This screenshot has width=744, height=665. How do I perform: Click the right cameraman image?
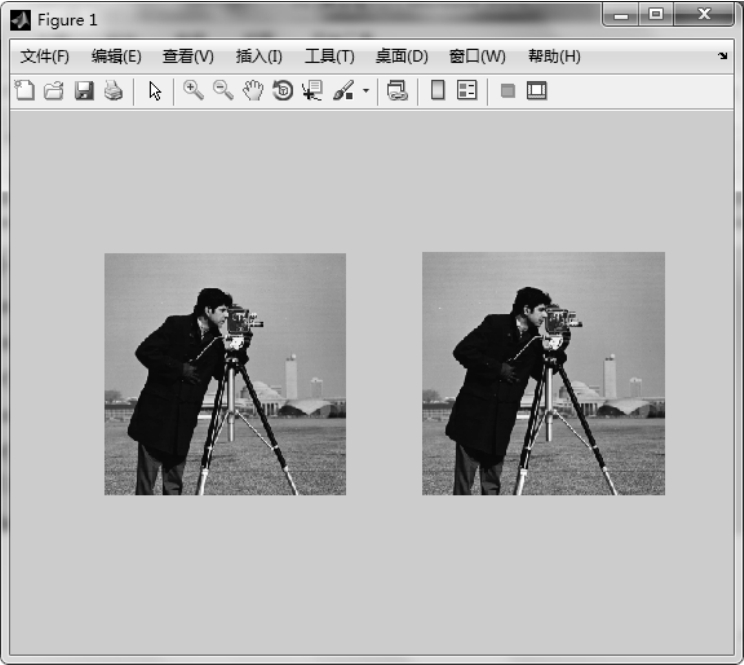pyautogui.click(x=543, y=374)
